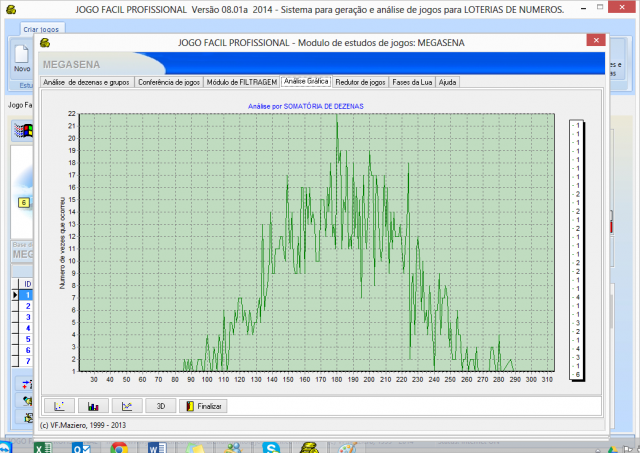The height and width of the screenshot is (453, 640).
Task: Select row with ID 3 in table
Action: click(28, 317)
